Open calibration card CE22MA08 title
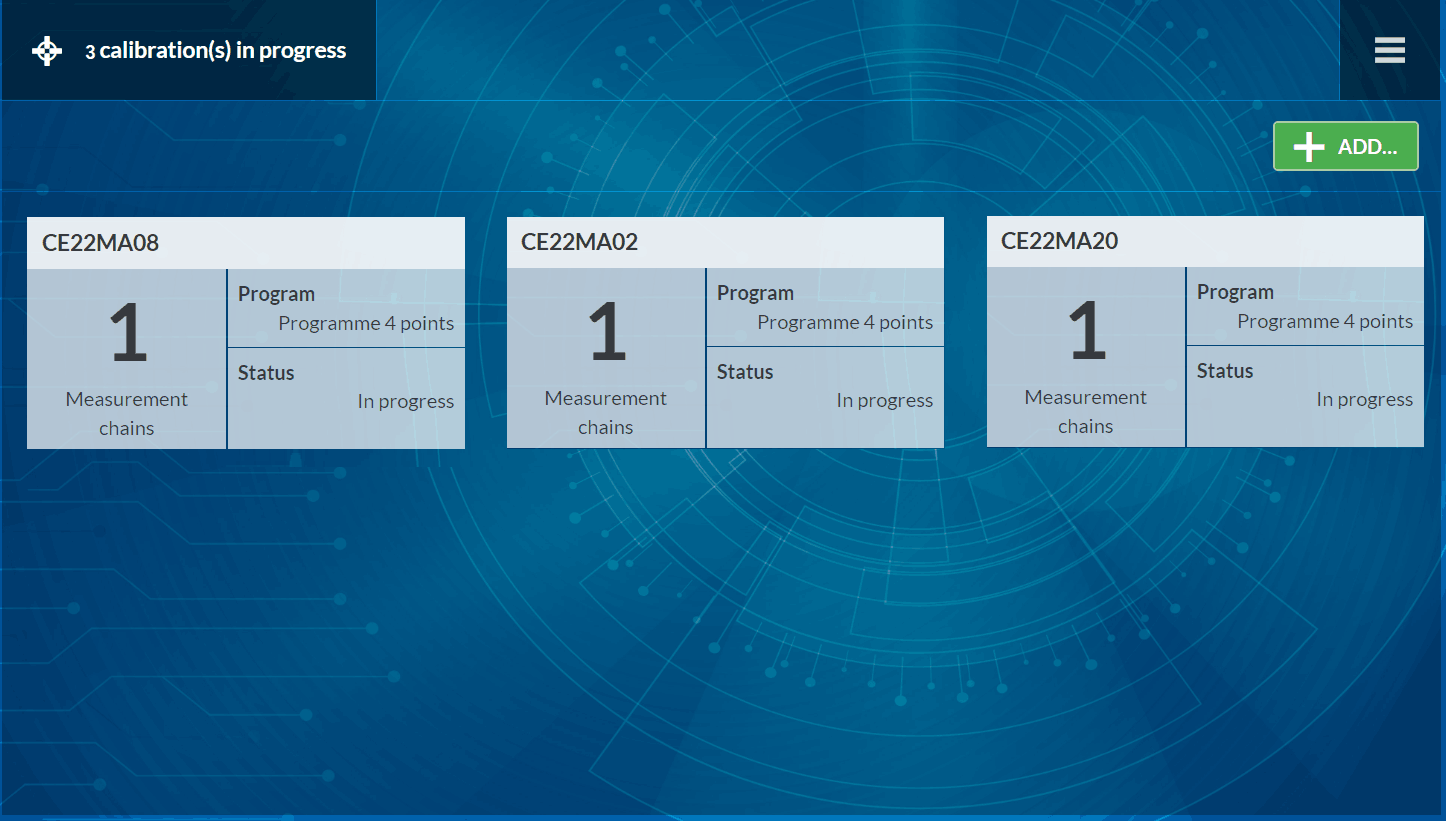Viewport: 1446px width, 821px height. (100, 242)
